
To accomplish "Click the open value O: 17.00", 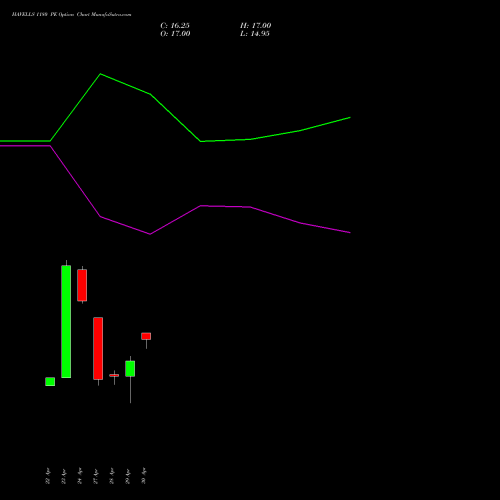I will (175, 34).
